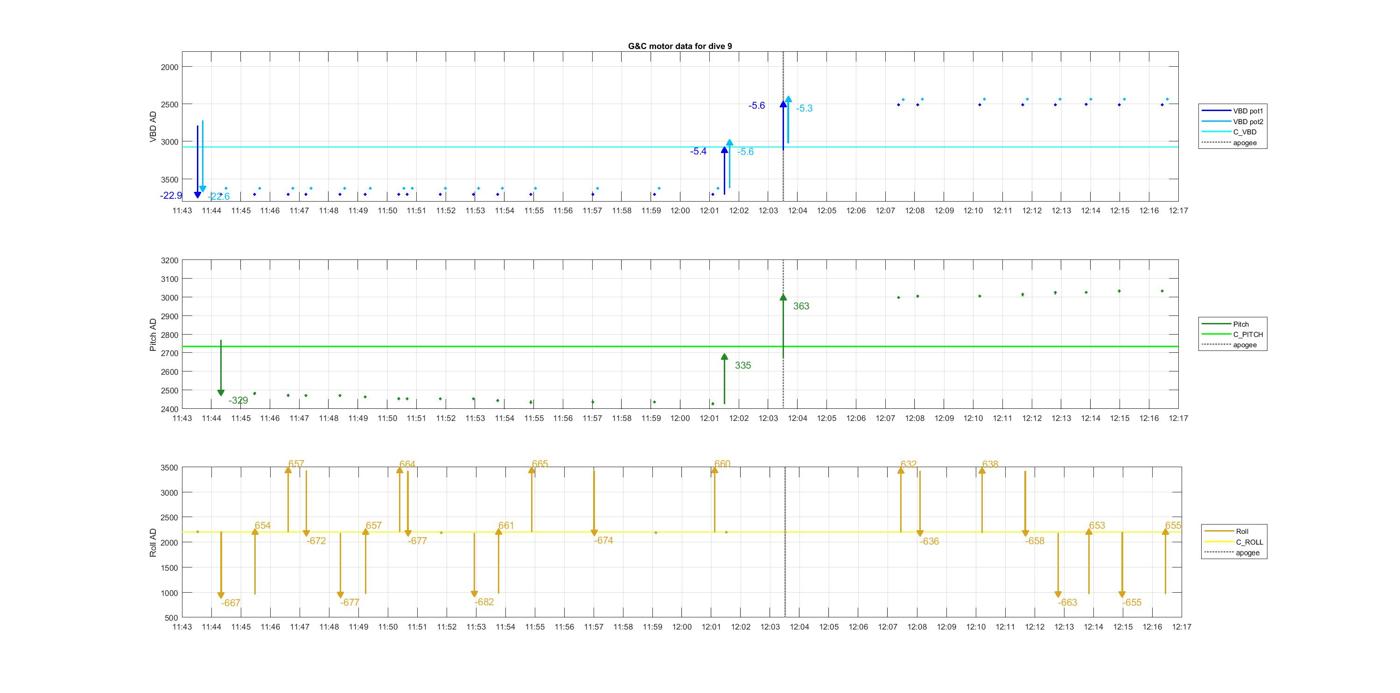Click the "-5.4" VBD data label
The height and width of the screenshot is (693, 1400).
click(x=698, y=151)
